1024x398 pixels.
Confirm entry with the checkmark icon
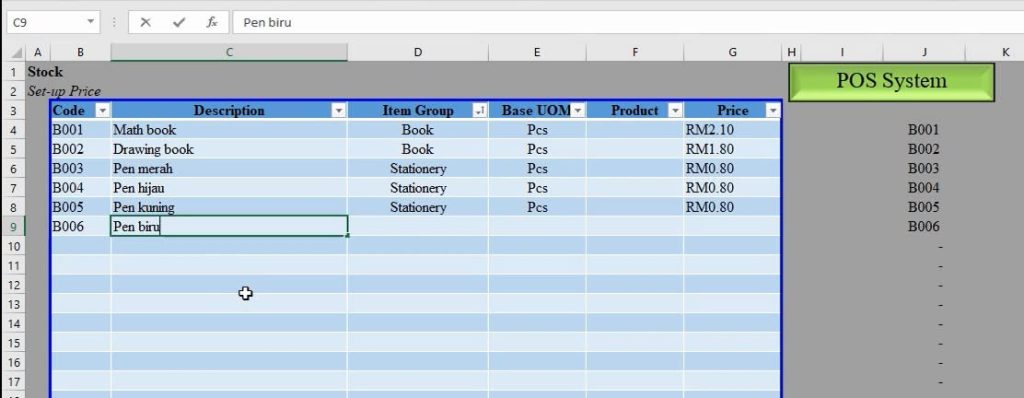(x=178, y=22)
